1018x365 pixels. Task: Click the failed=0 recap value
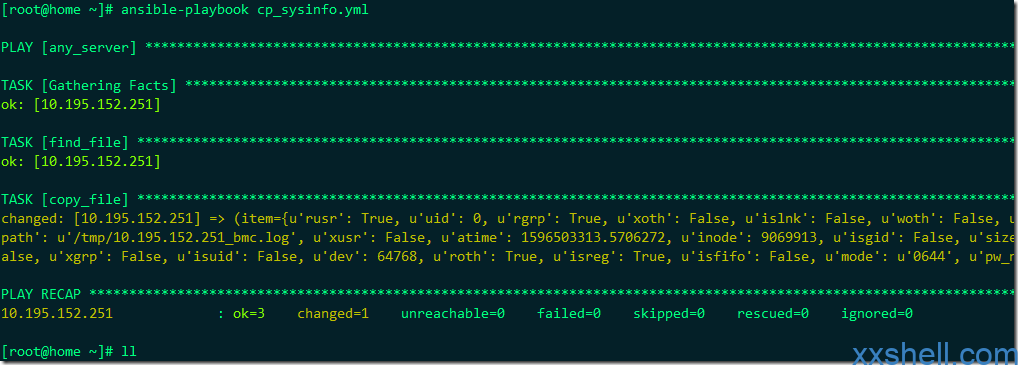(x=569, y=314)
